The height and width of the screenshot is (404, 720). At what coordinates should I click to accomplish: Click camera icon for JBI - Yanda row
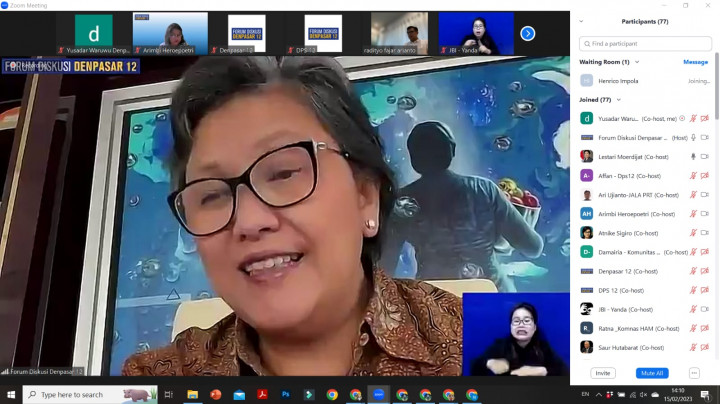click(705, 309)
